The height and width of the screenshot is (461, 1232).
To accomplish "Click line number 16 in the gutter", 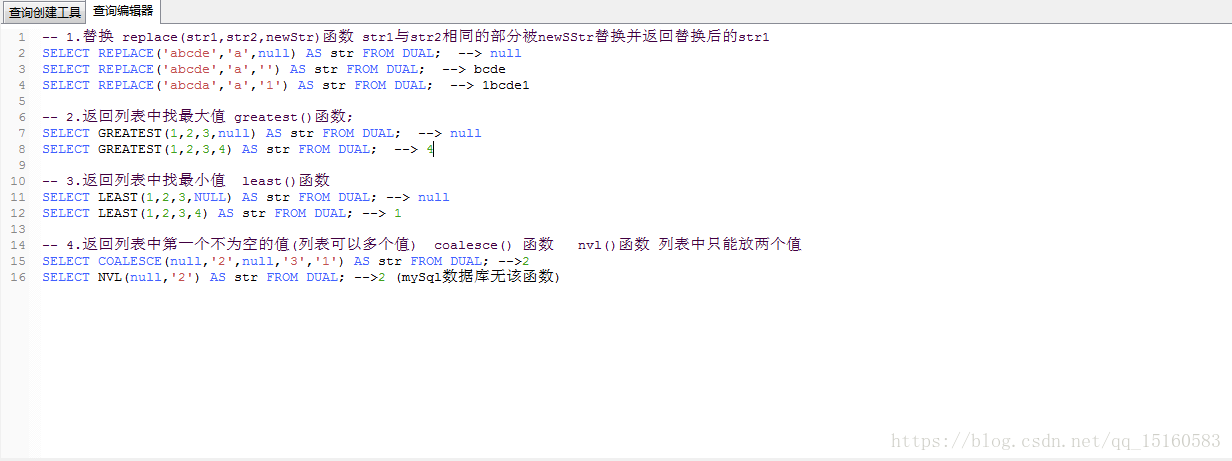I will click(x=18, y=277).
